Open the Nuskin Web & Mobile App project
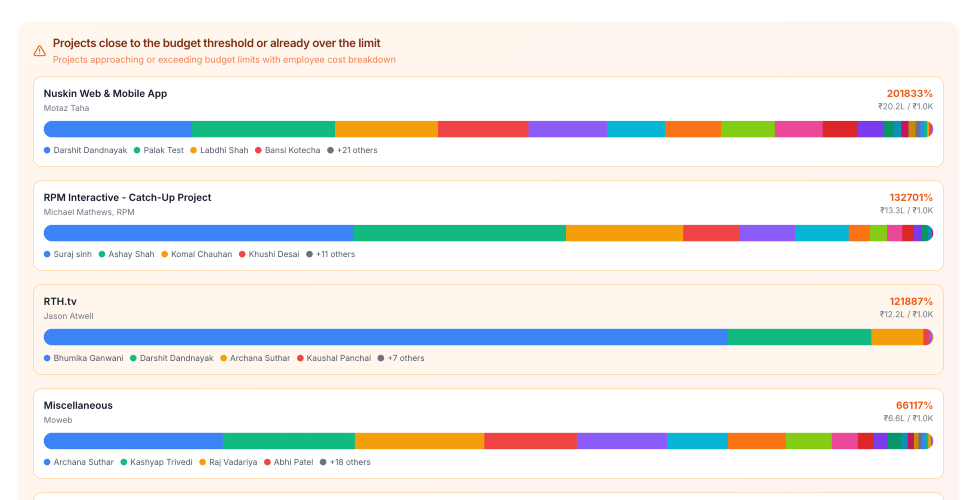This screenshot has width=977, height=500. [x=105, y=93]
